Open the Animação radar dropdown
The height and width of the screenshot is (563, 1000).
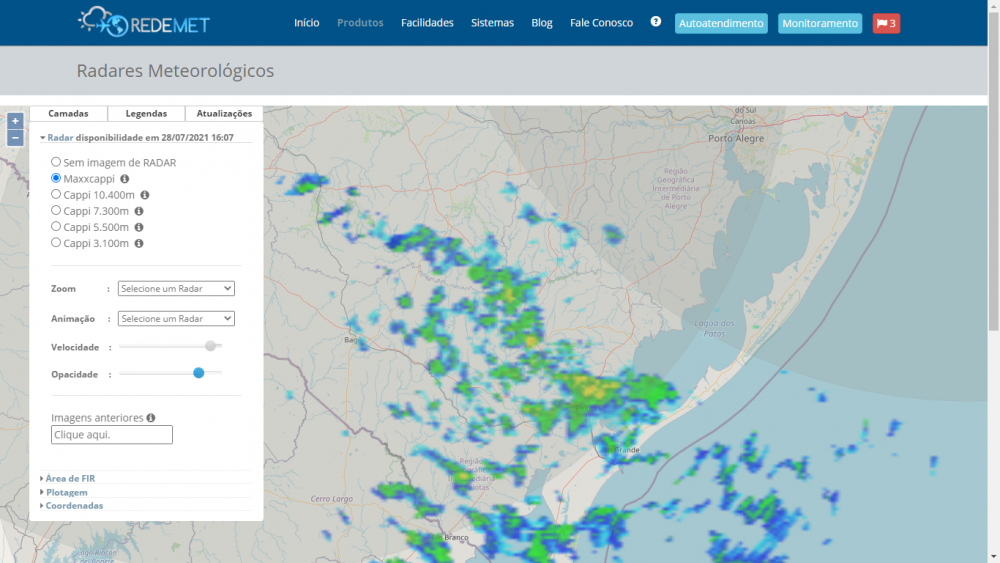[x=176, y=319]
